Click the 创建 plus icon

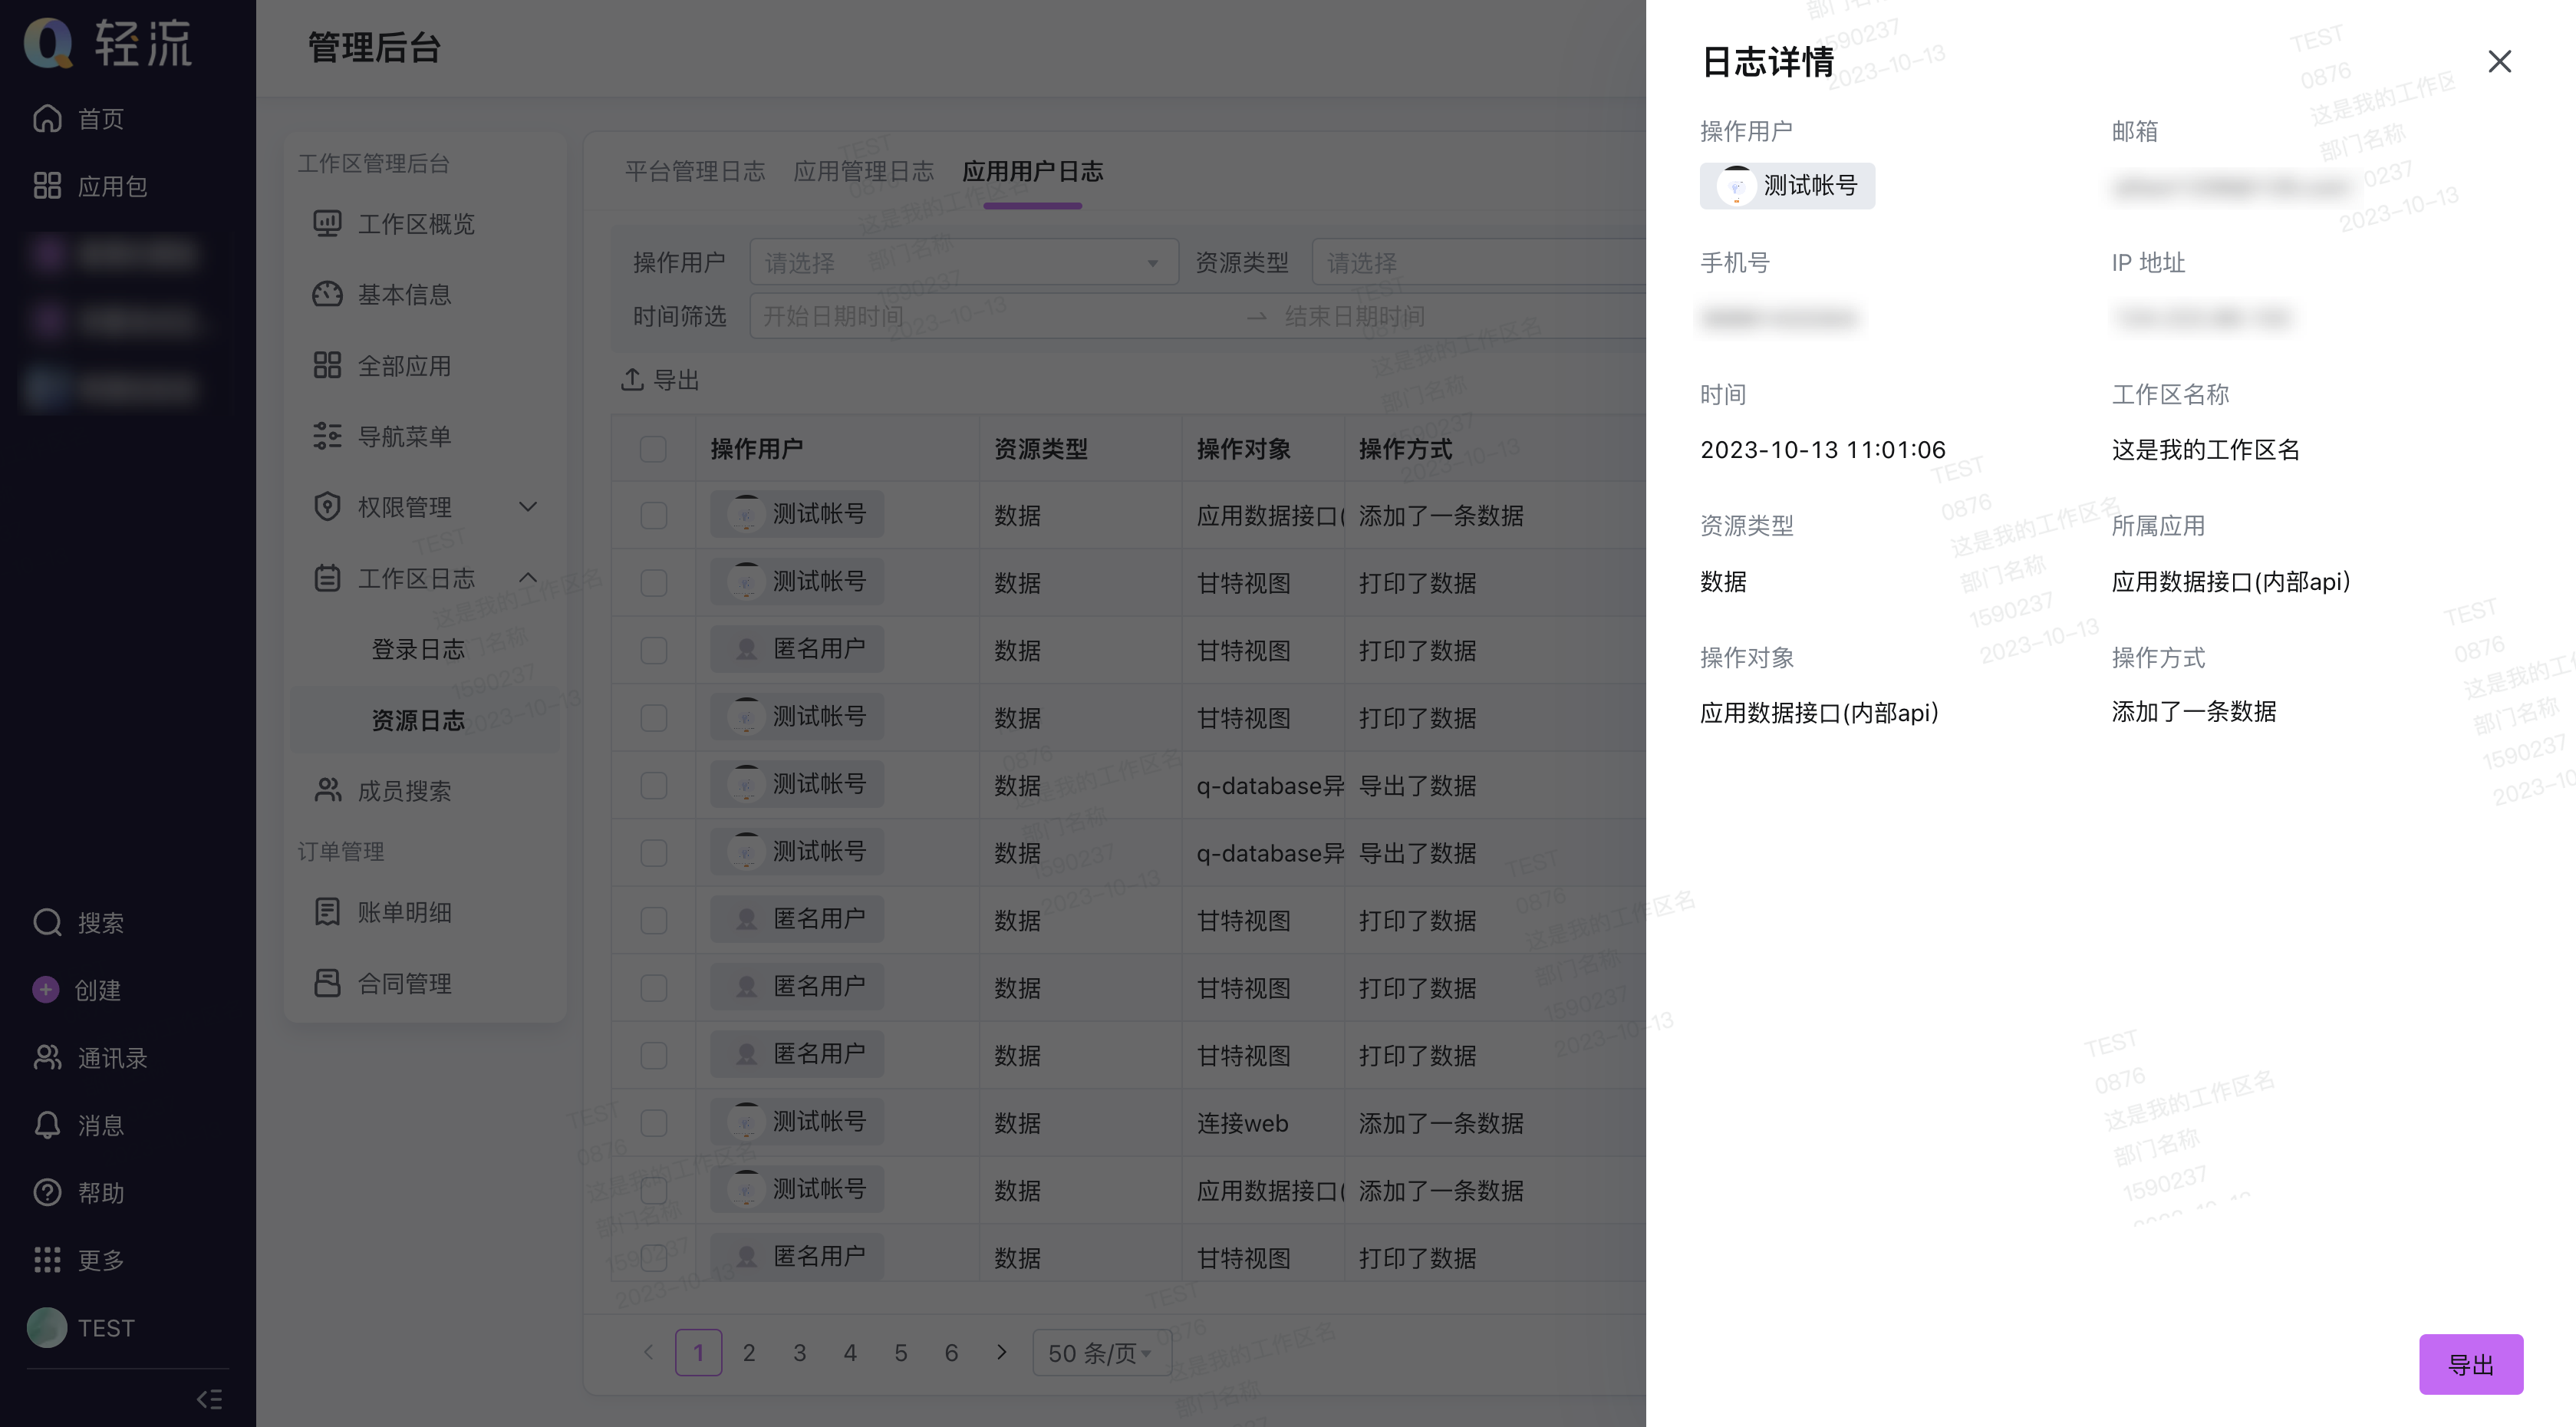(45, 989)
